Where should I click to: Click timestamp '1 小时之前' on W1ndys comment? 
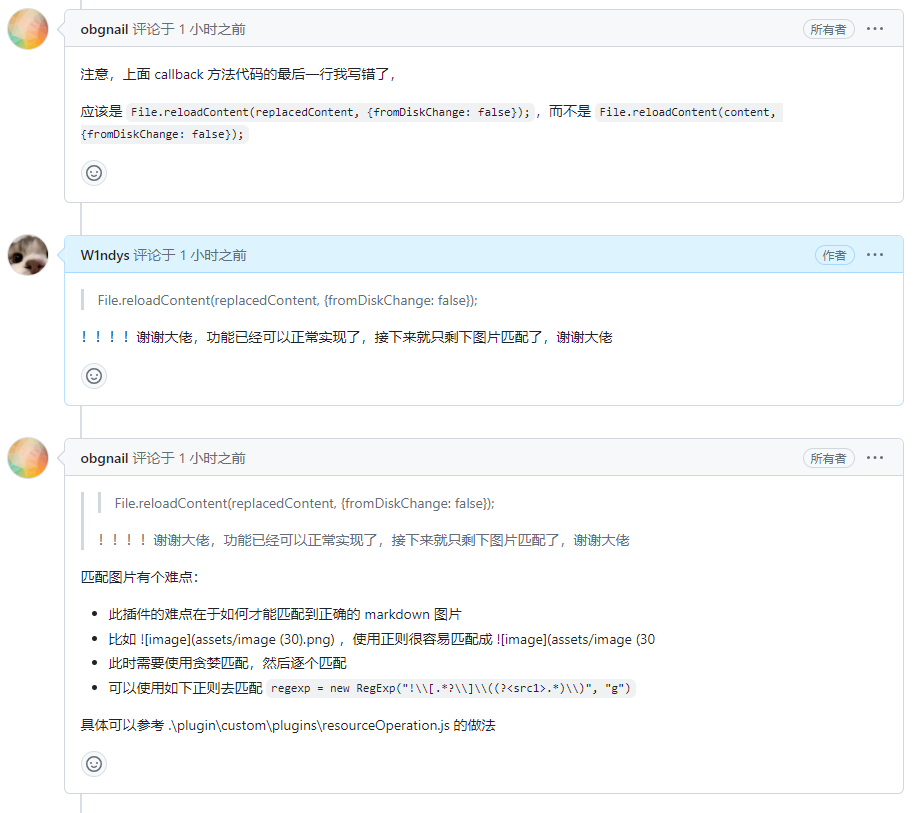[213, 255]
